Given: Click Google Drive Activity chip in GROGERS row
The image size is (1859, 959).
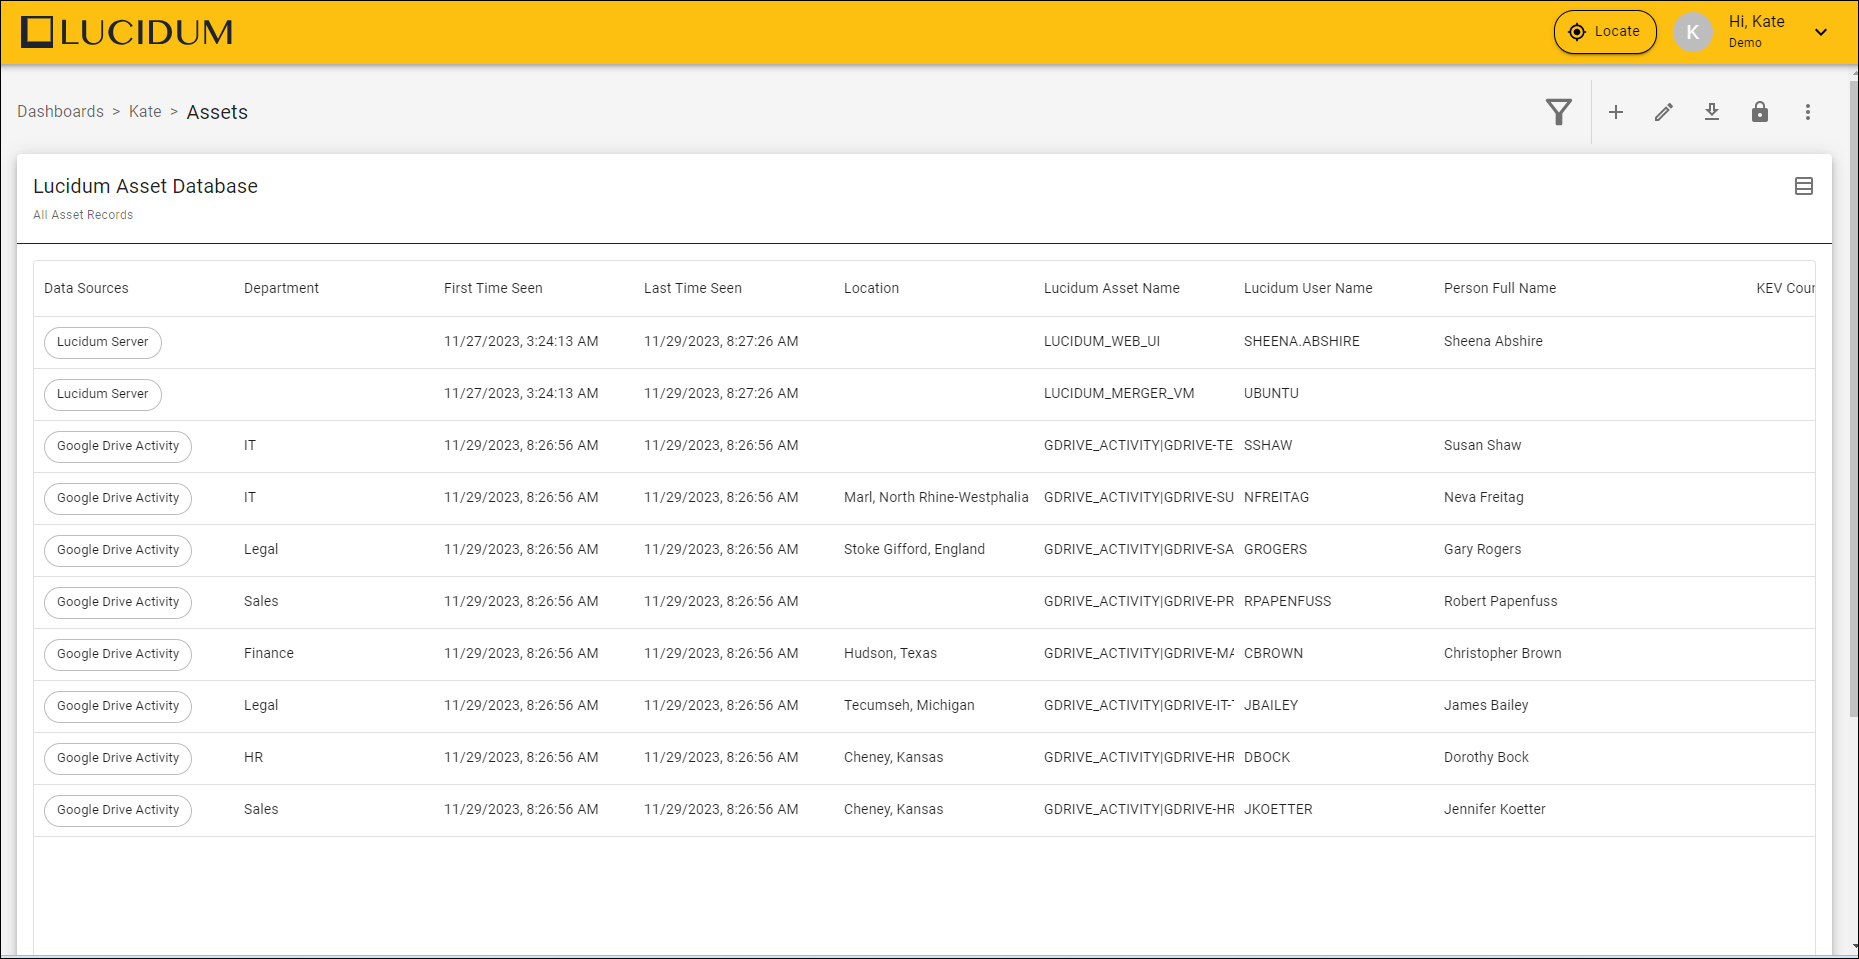Looking at the screenshot, I should point(118,550).
